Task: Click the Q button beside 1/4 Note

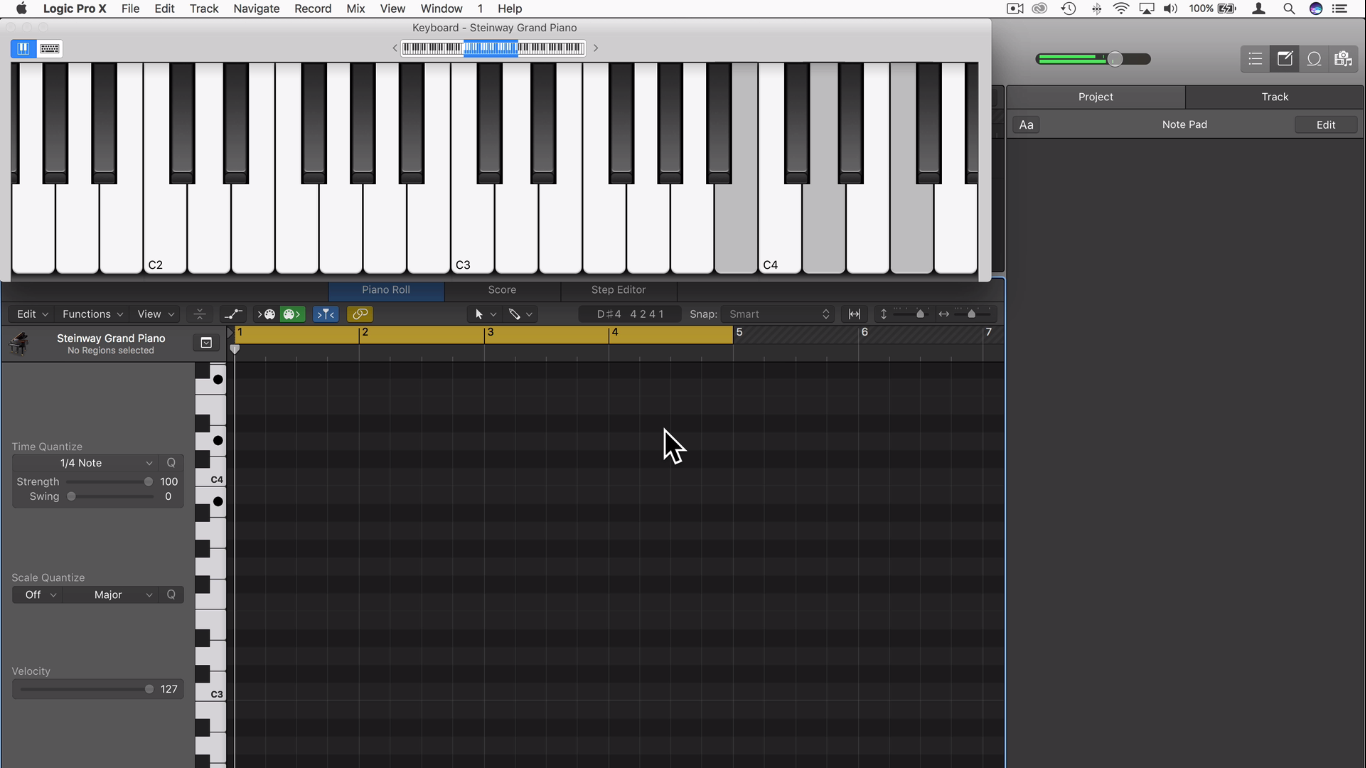Action: click(171, 463)
